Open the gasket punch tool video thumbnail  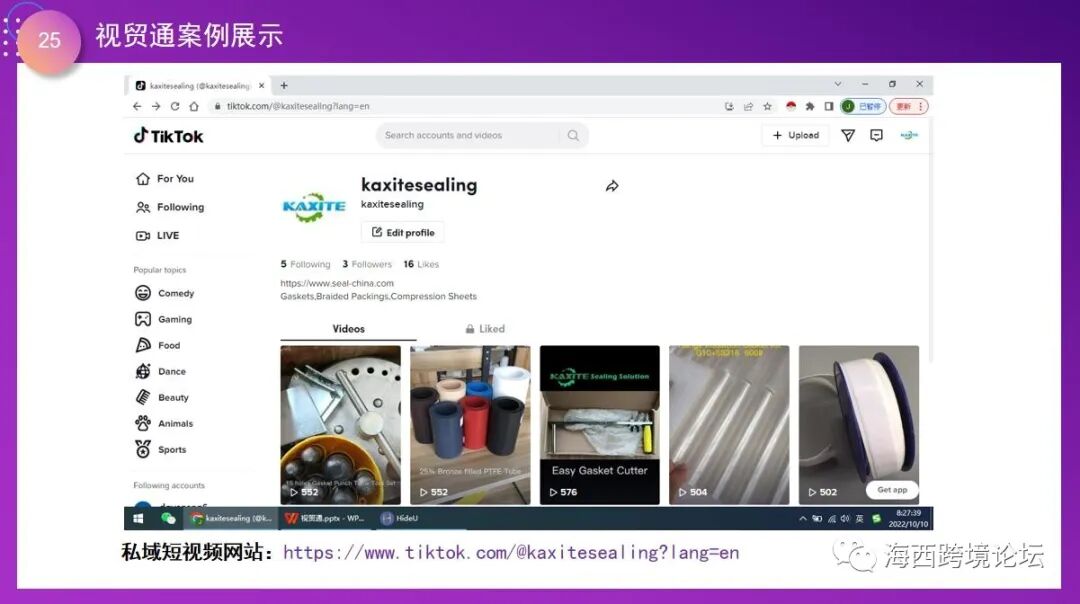coord(340,425)
